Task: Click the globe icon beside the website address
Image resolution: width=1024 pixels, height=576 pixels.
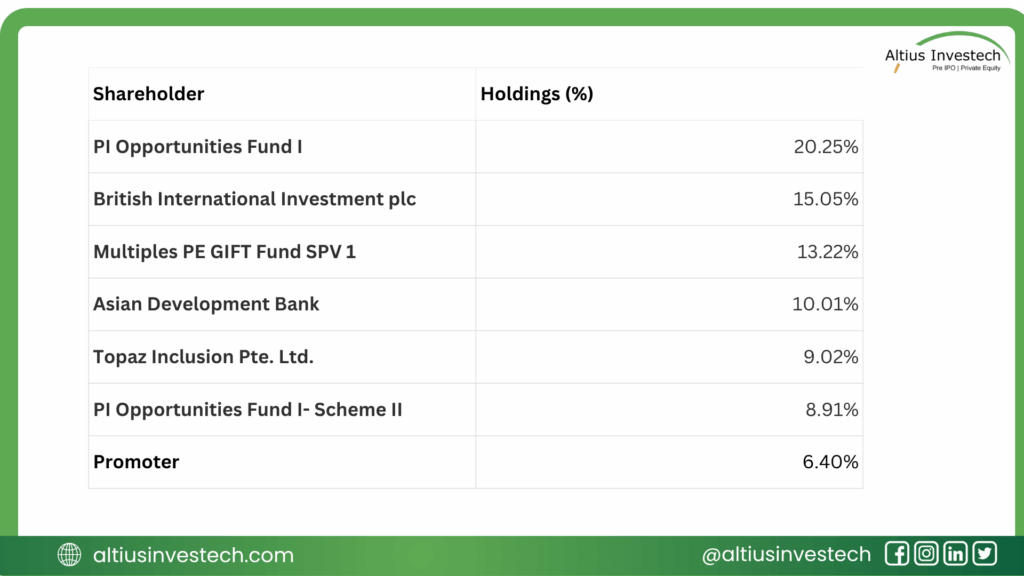Action: [x=70, y=555]
